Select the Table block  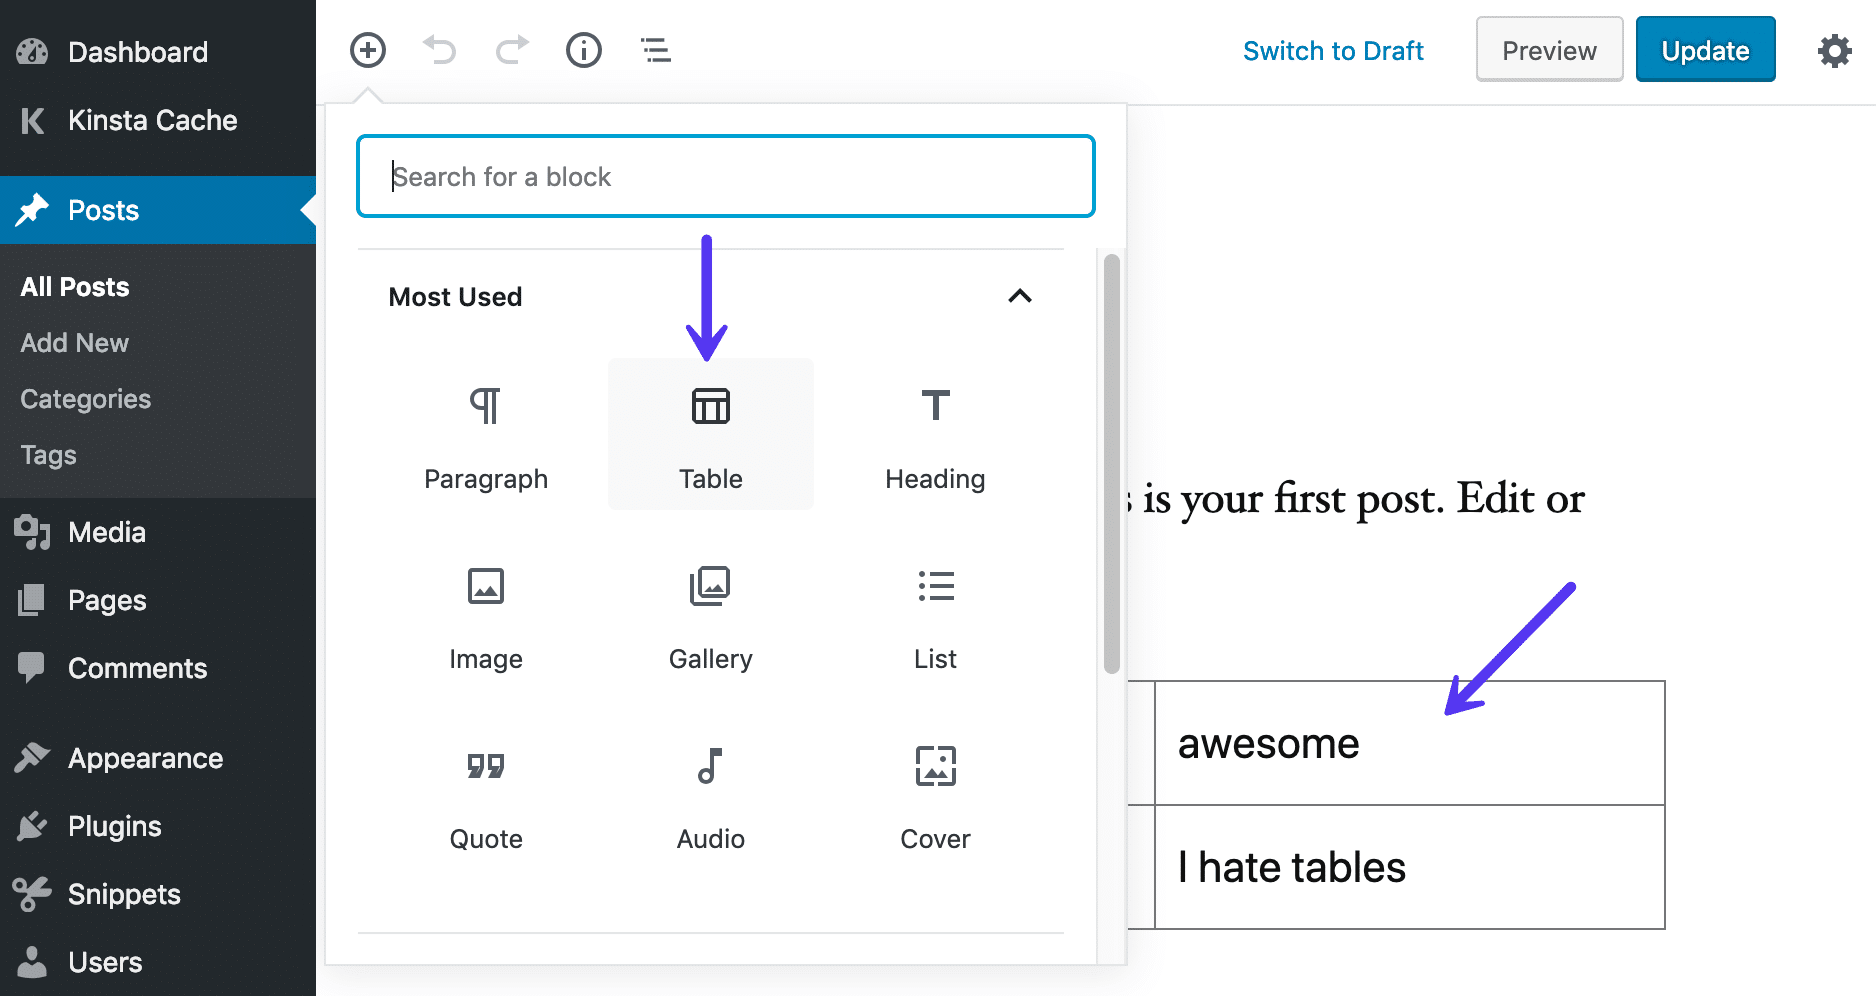[710, 434]
